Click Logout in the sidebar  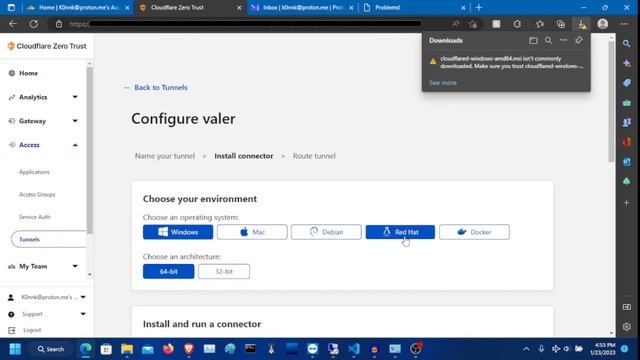point(32,330)
